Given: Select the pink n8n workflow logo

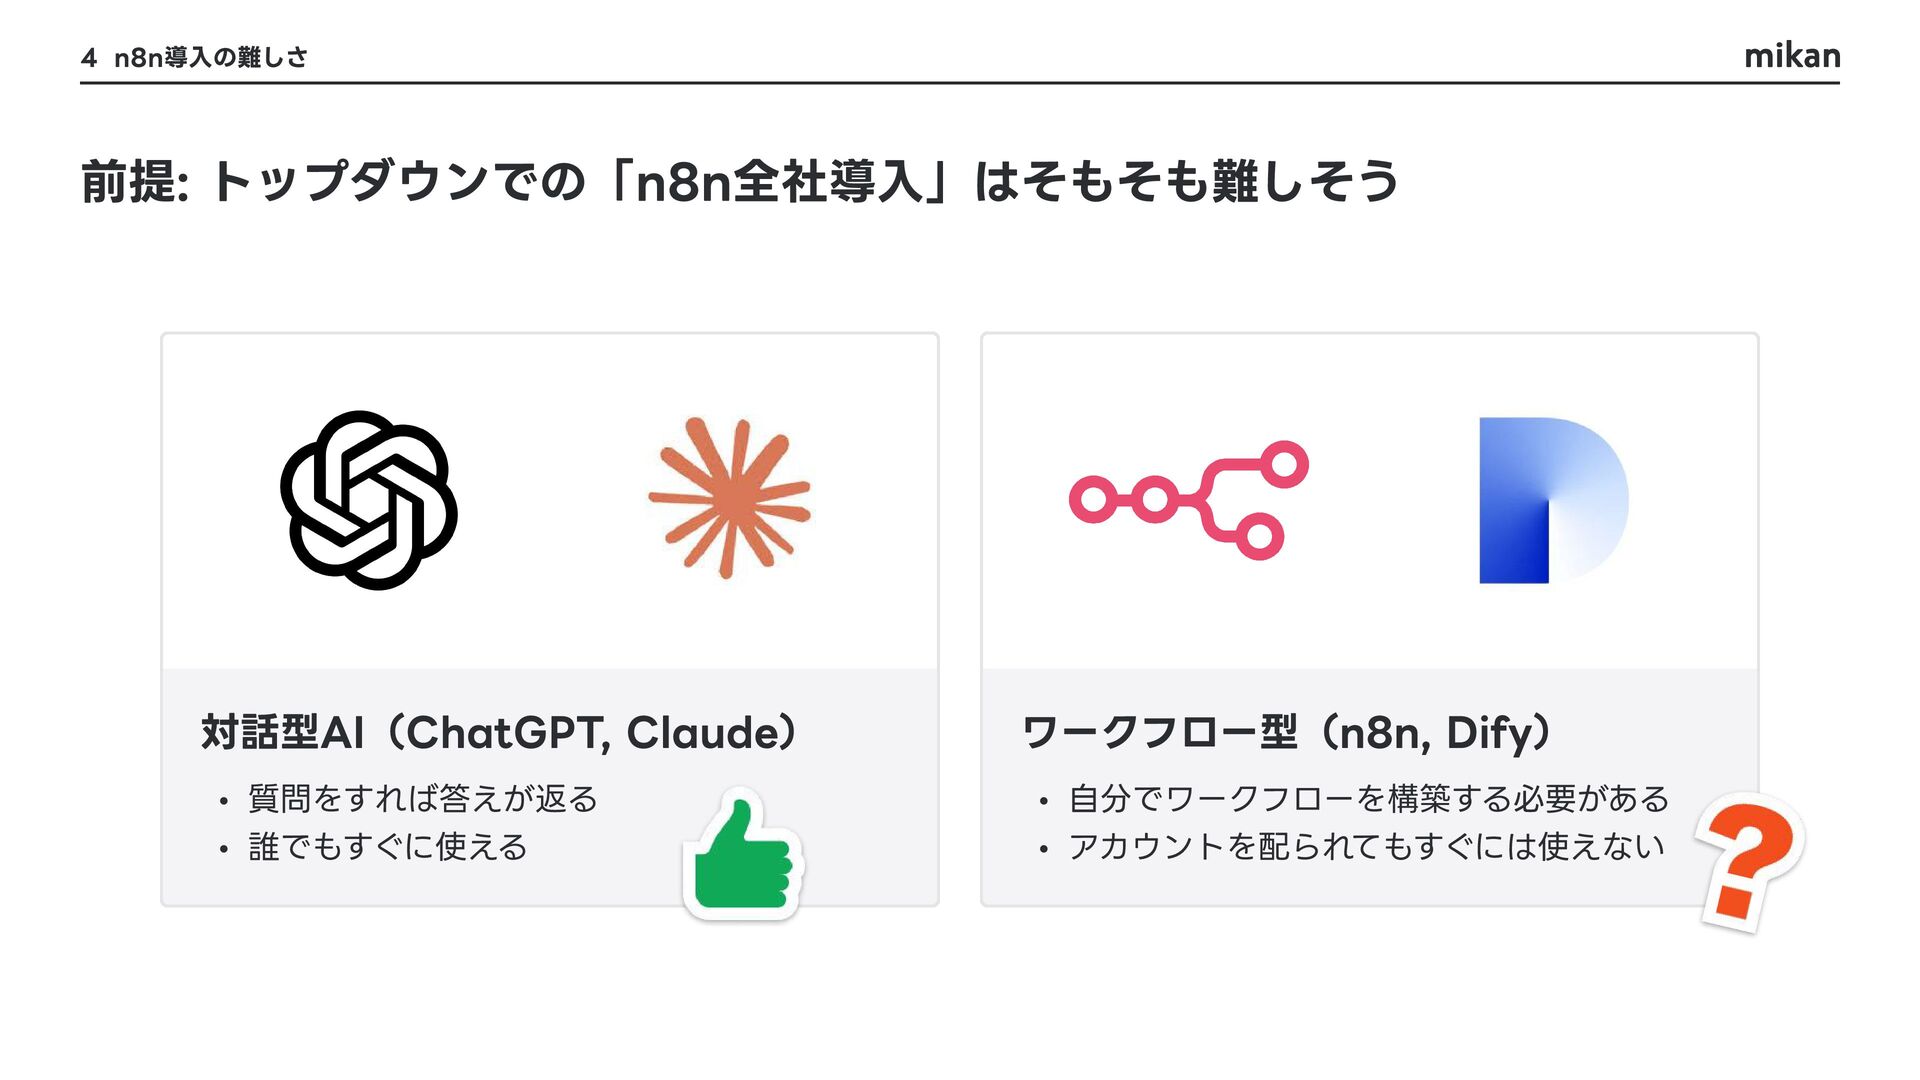Looking at the screenshot, I should (x=1188, y=499).
